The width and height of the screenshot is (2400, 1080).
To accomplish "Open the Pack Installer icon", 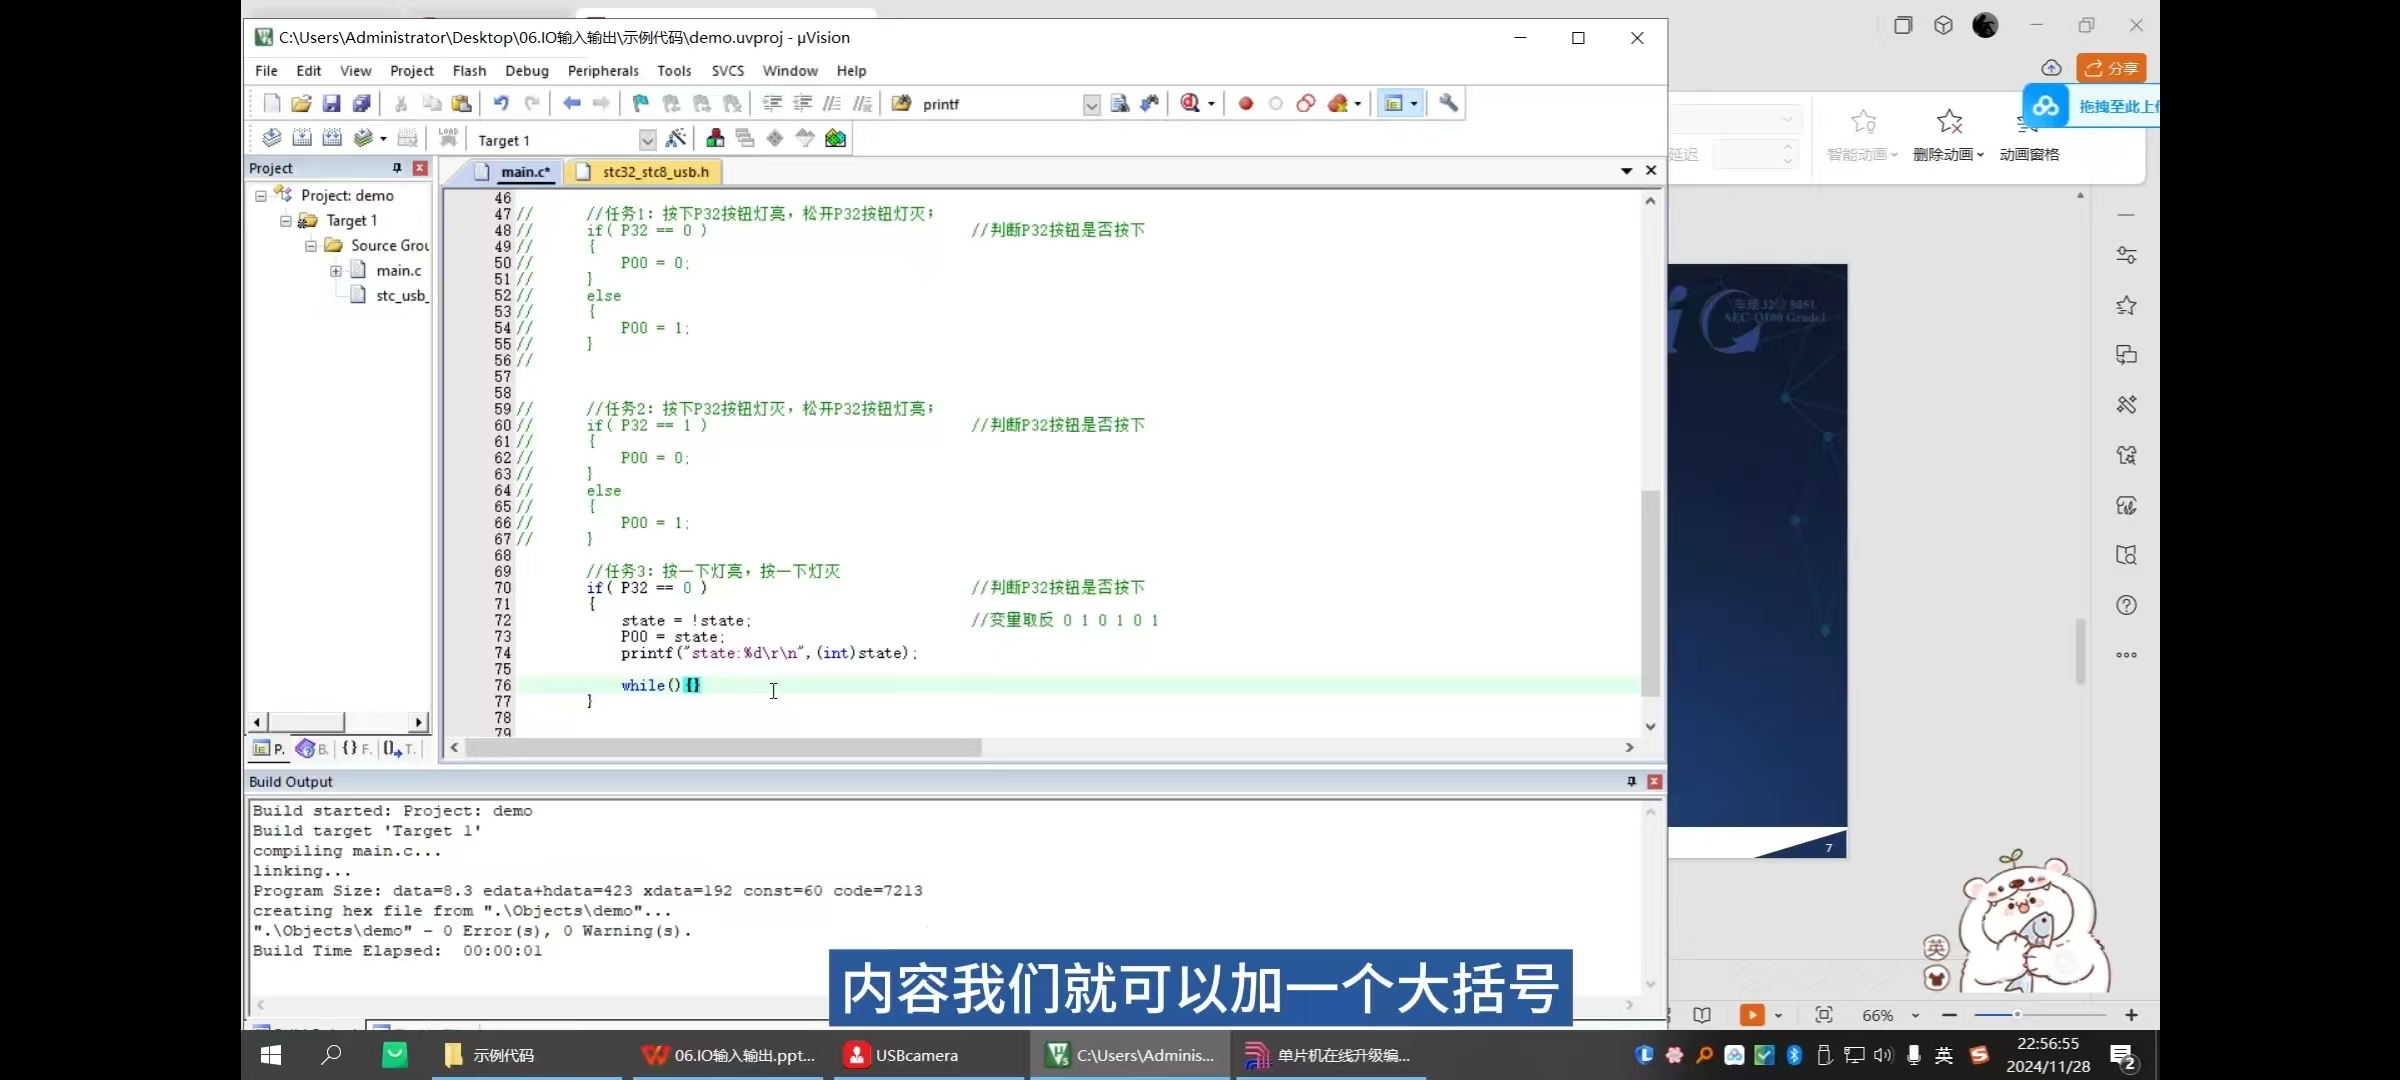I will (836, 138).
